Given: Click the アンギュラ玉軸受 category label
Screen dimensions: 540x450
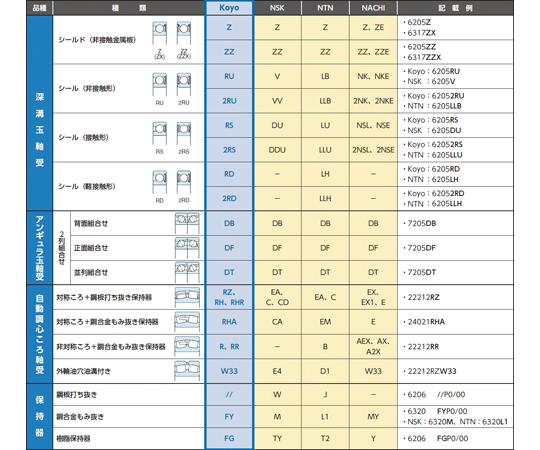Looking at the screenshot, I should (x=40, y=248).
